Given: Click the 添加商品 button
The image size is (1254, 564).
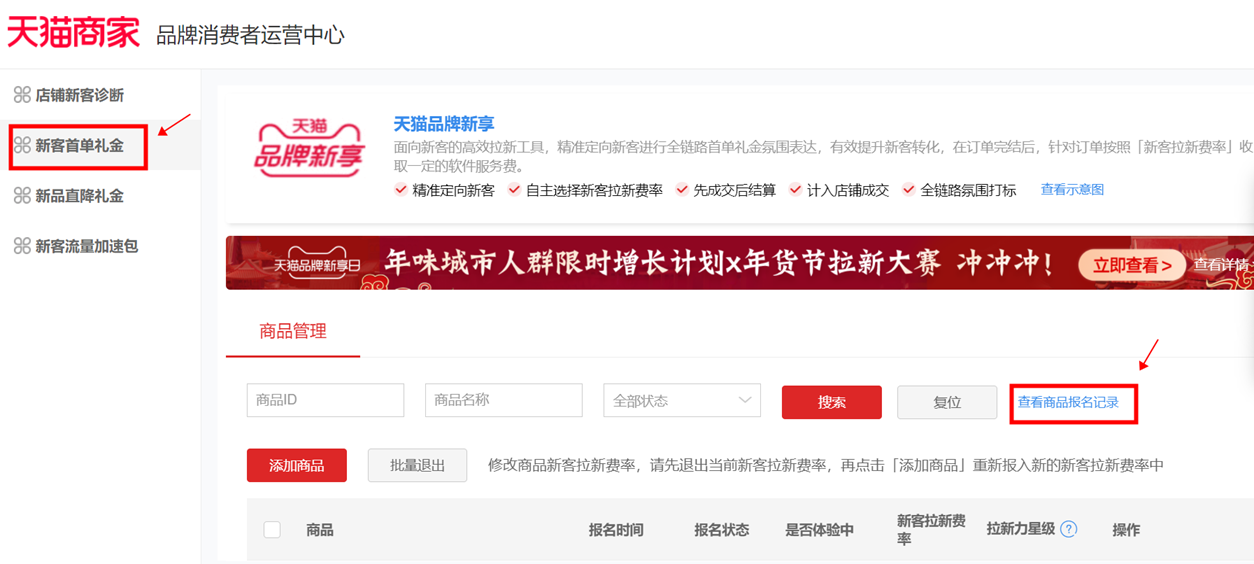Looking at the screenshot, I should (x=297, y=465).
